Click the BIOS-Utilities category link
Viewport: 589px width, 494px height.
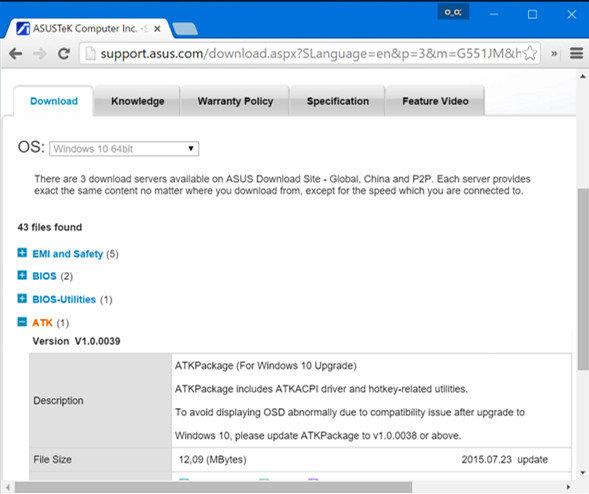[x=64, y=299]
